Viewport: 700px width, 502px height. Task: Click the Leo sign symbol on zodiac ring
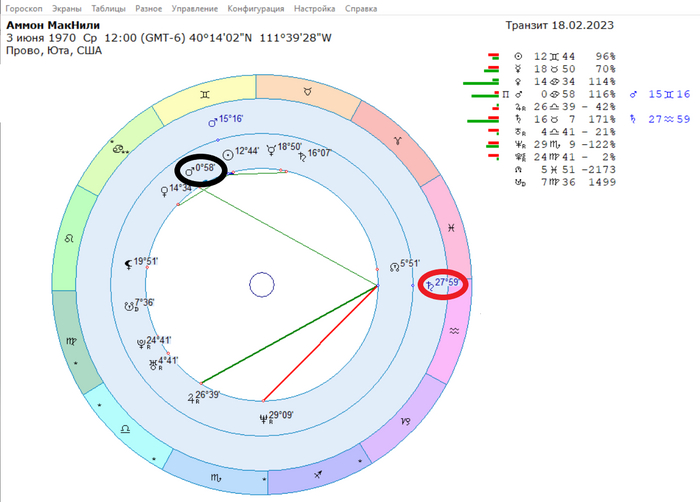point(69,238)
